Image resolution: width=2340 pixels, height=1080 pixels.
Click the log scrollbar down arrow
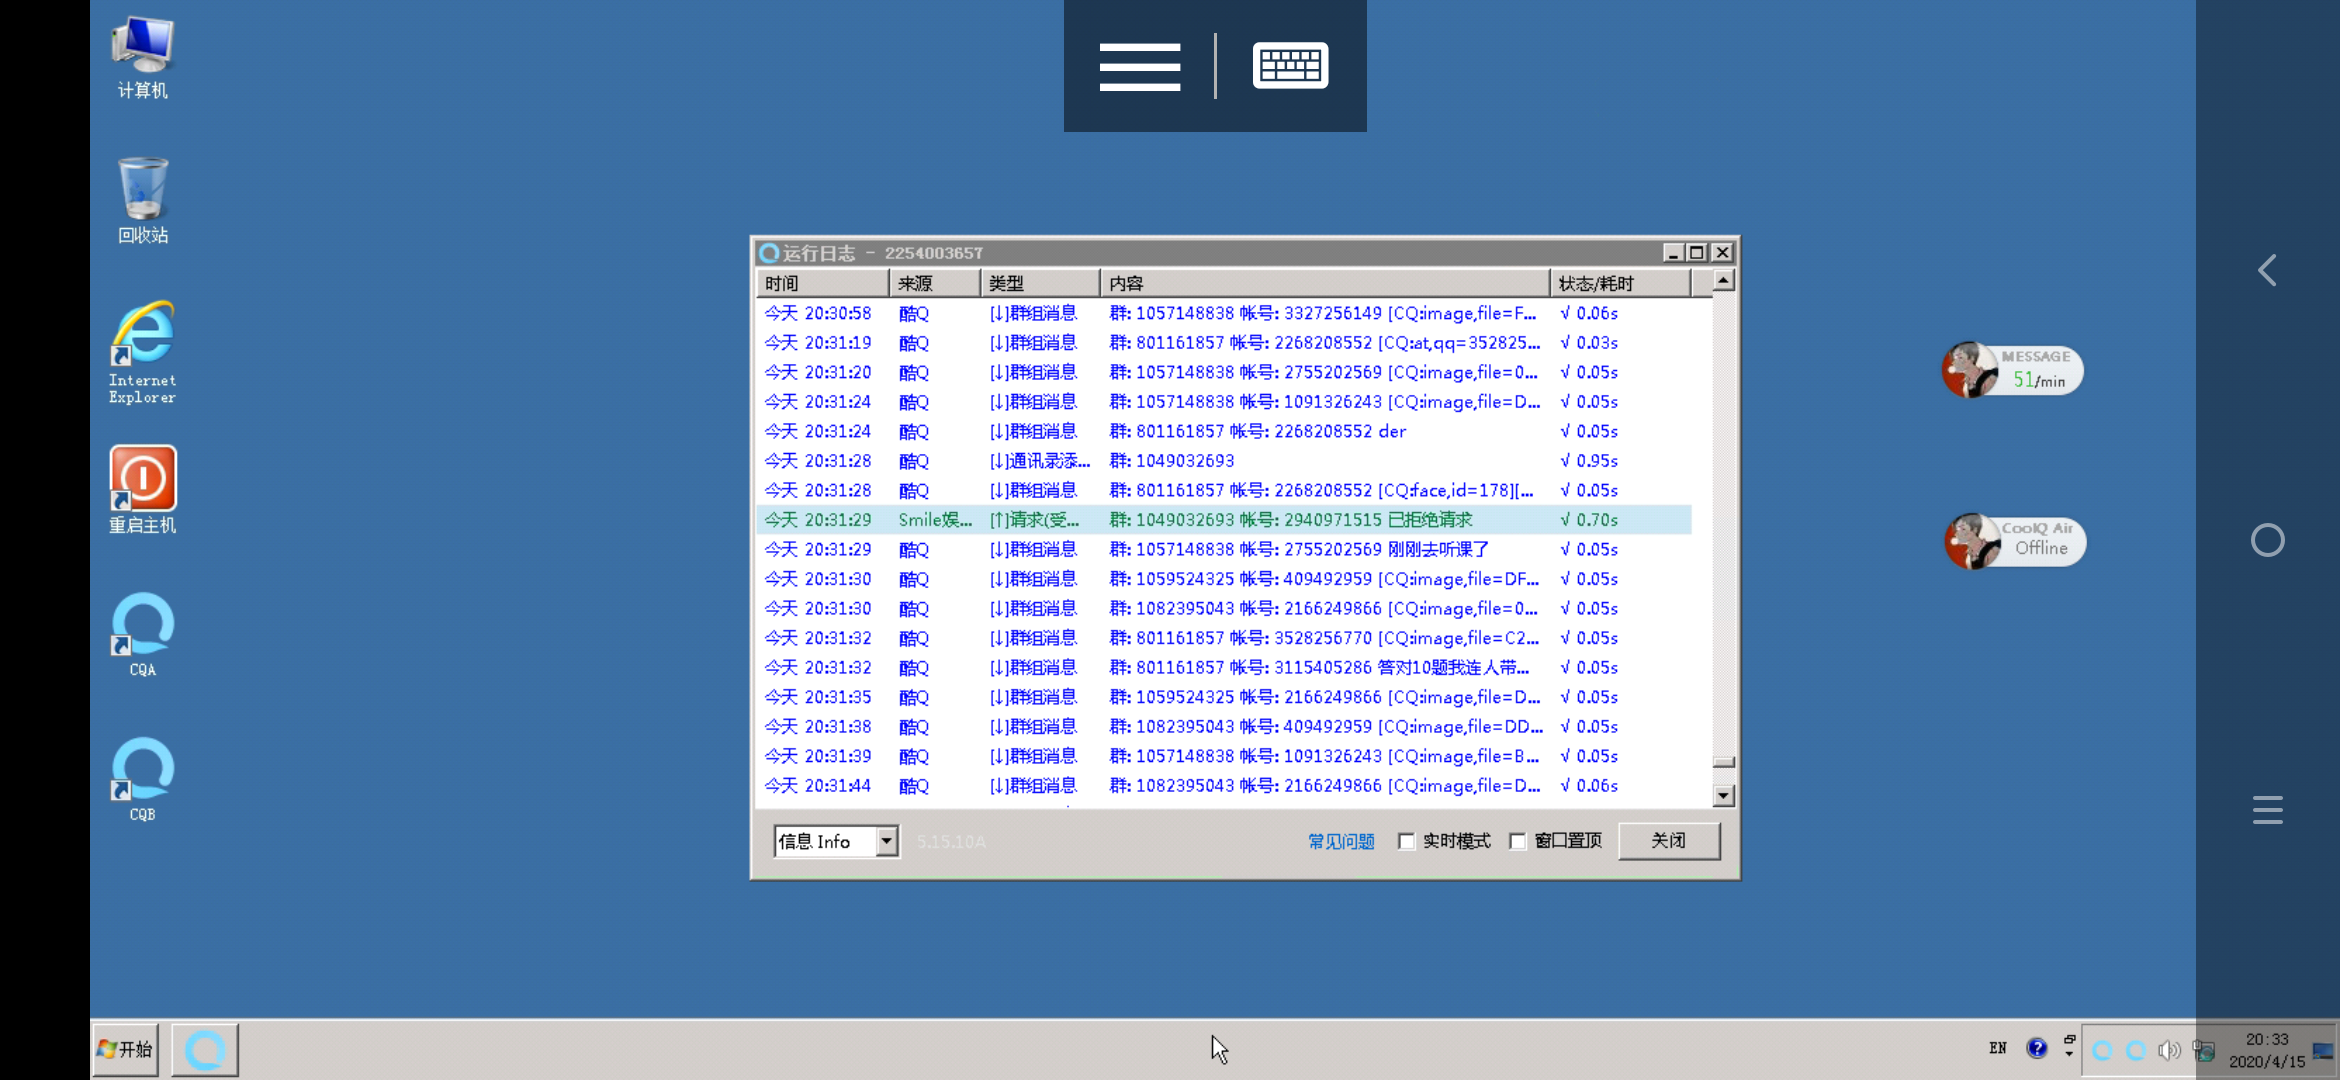[x=1723, y=796]
